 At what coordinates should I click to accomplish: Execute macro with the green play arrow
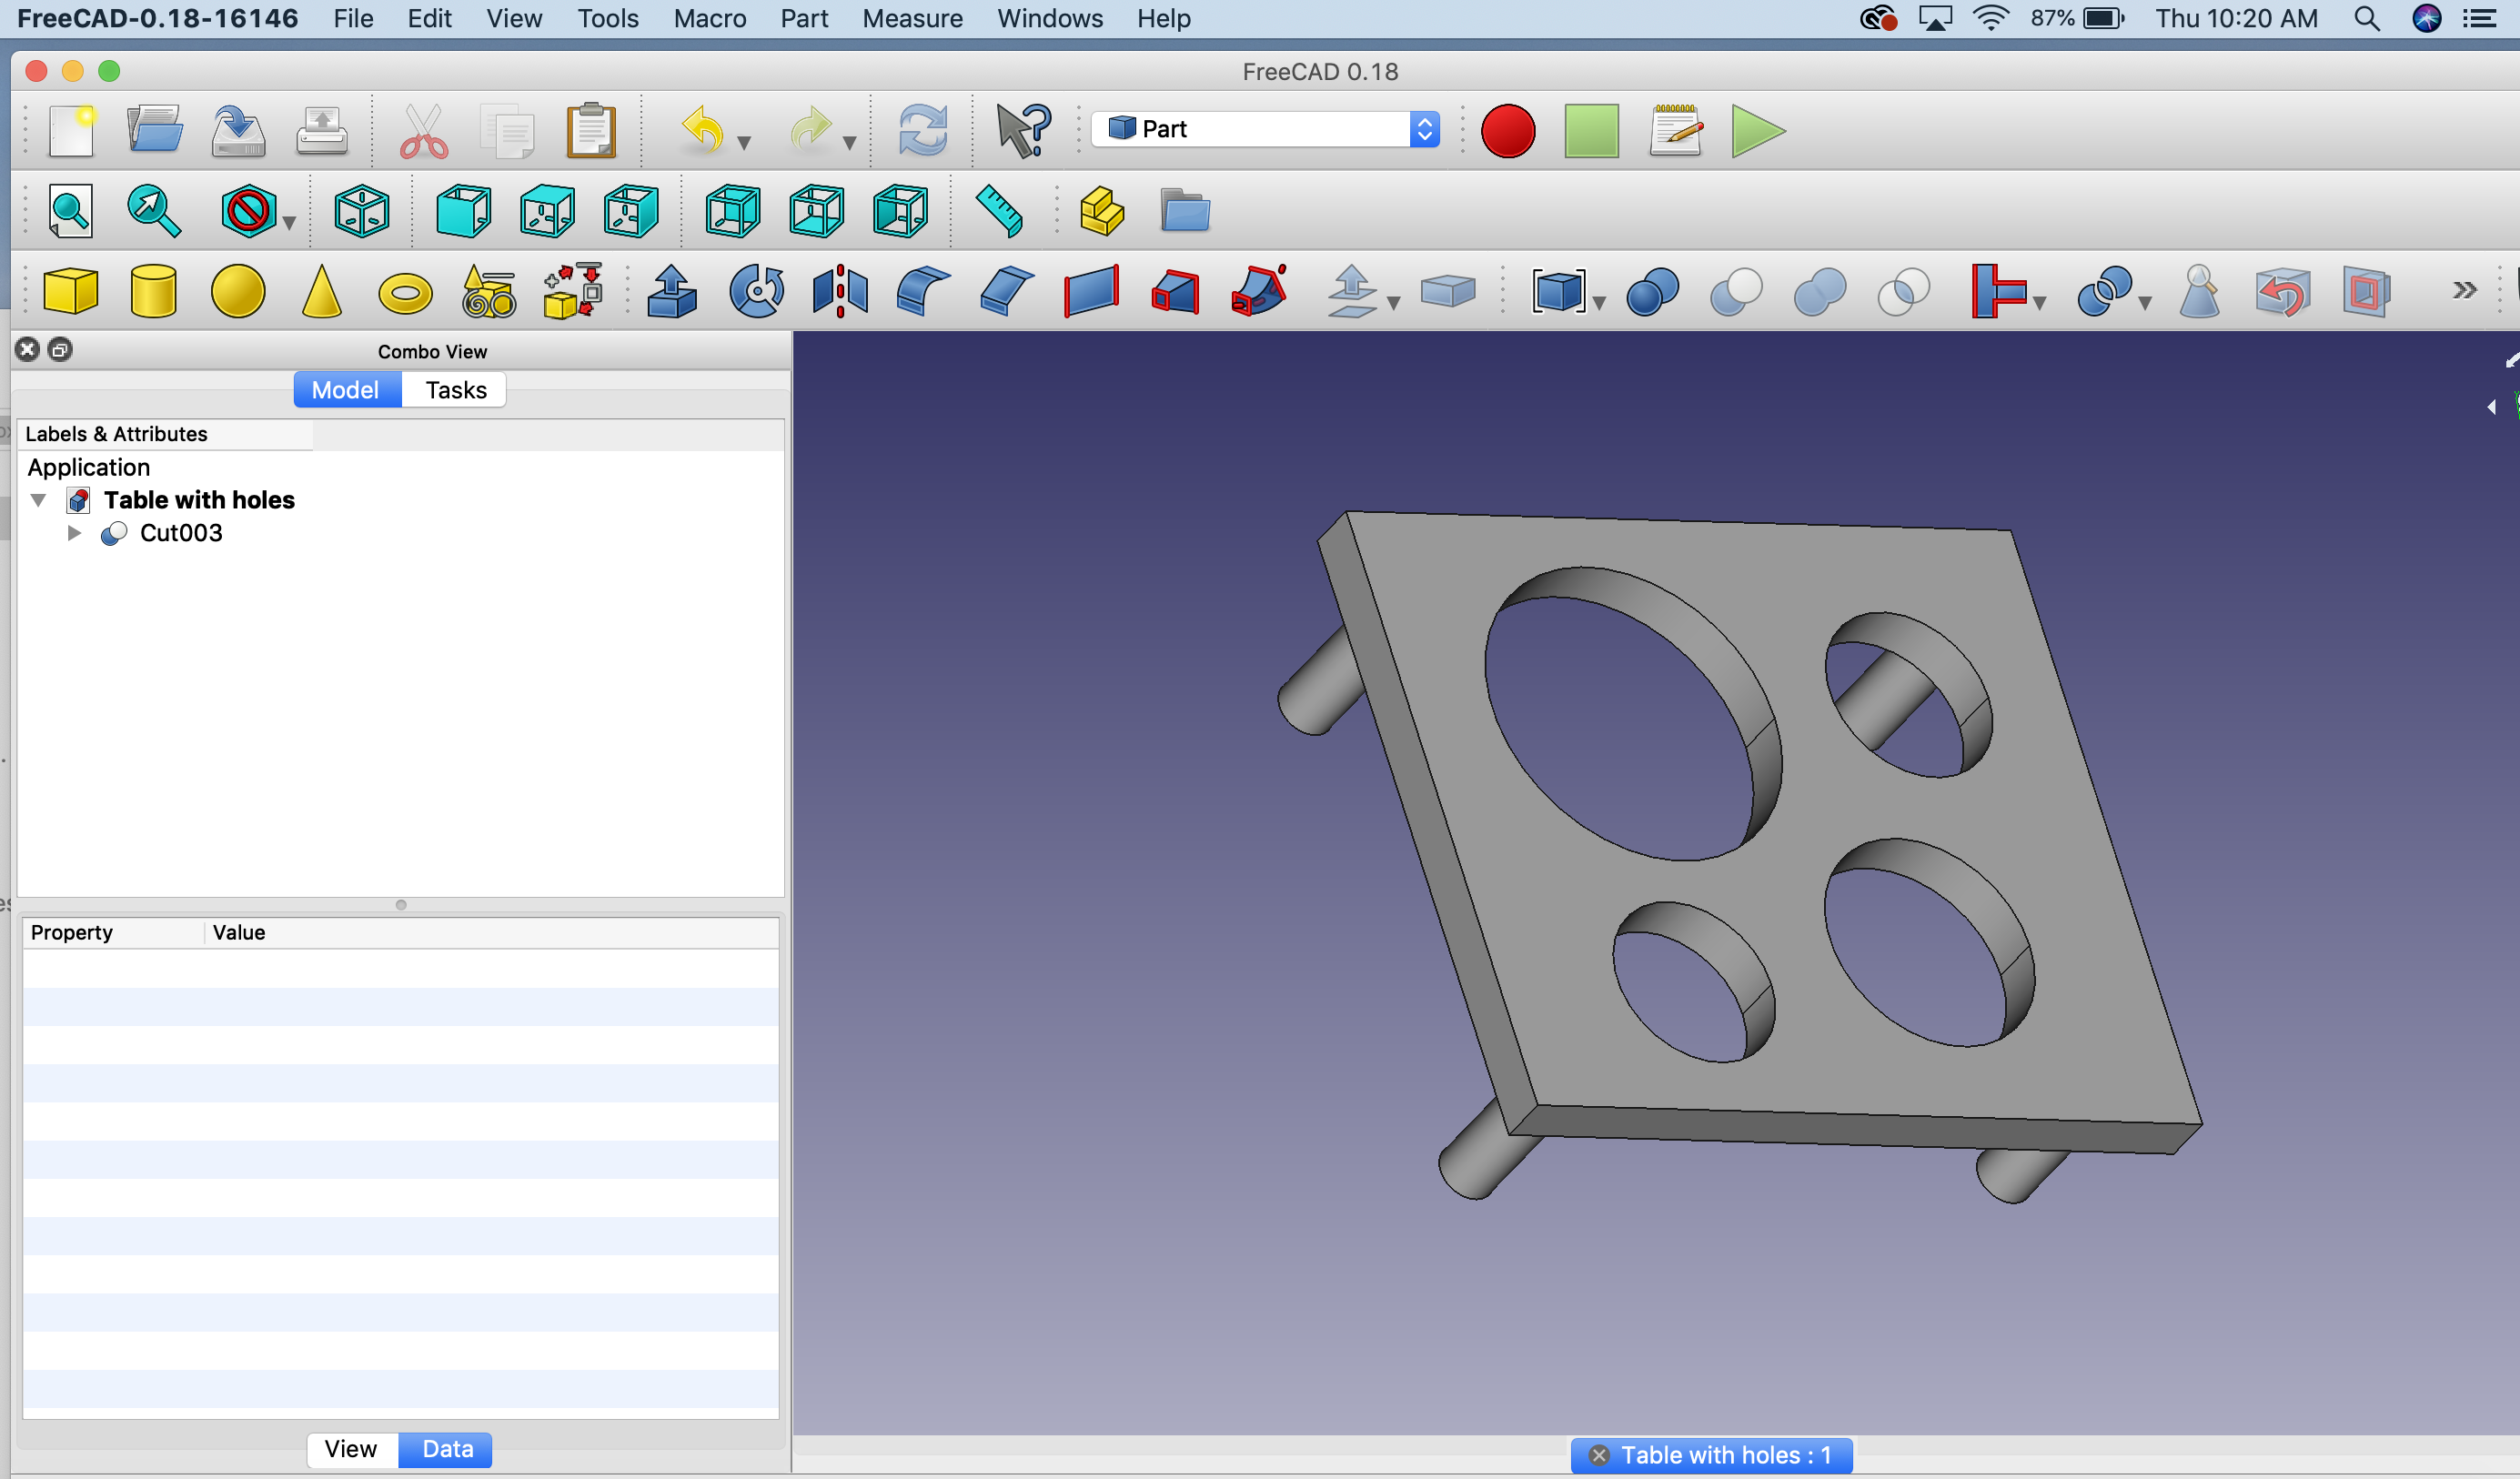[1757, 130]
